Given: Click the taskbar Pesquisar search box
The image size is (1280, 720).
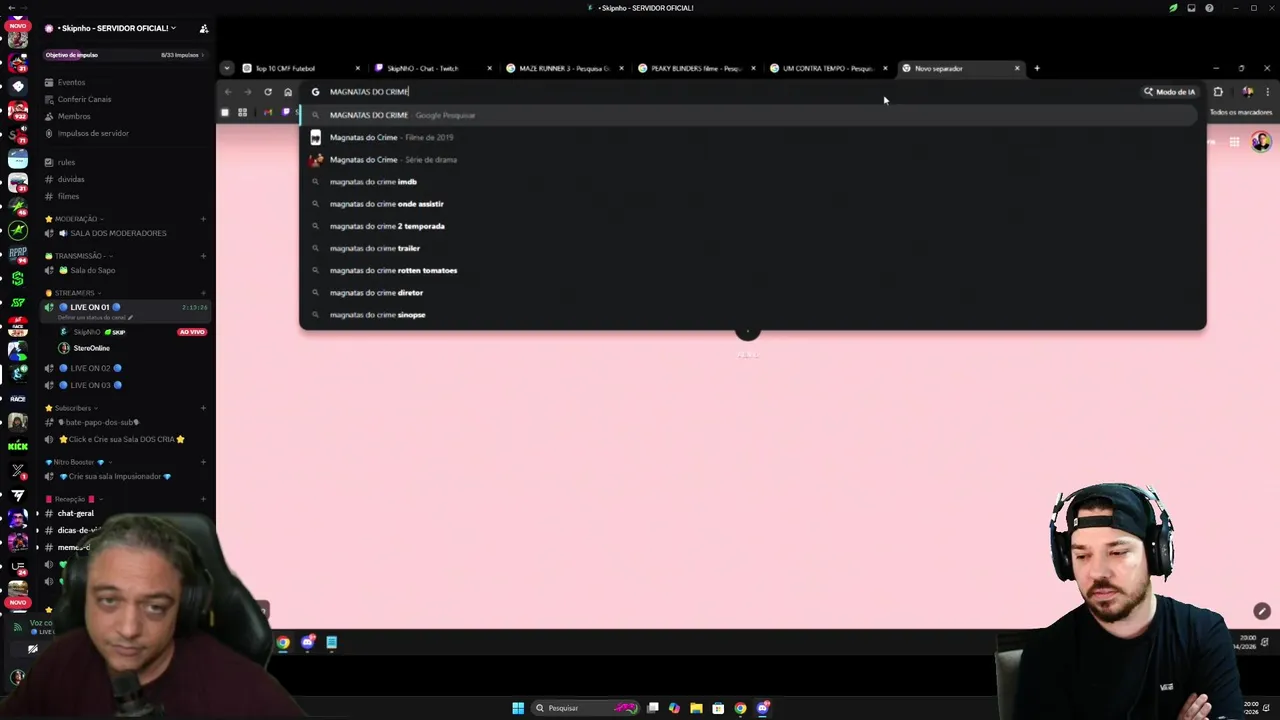Looking at the screenshot, I should [x=584, y=708].
